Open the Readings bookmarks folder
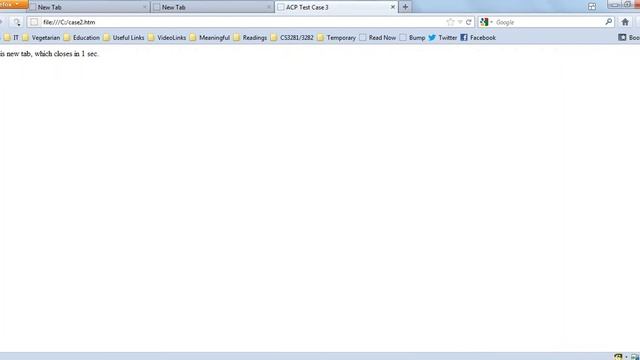Image resolution: width=640 pixels, height=360 pixels. pyautogui.click(x=250, y=38)
